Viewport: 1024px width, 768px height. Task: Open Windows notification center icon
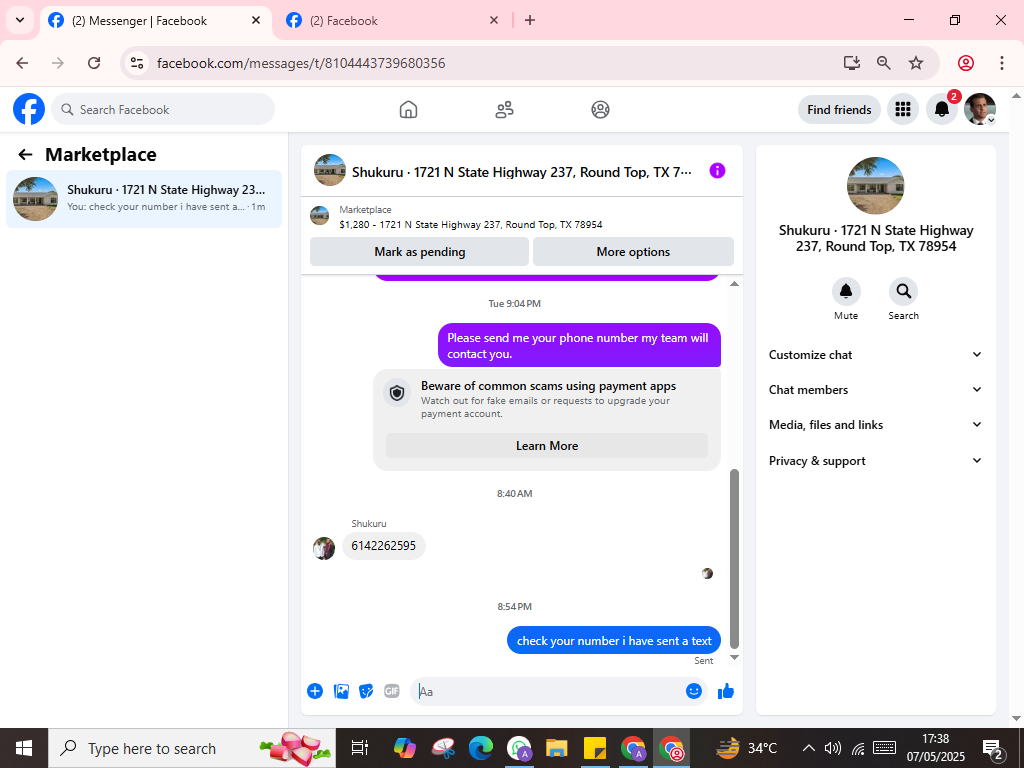tap(993, 750)
